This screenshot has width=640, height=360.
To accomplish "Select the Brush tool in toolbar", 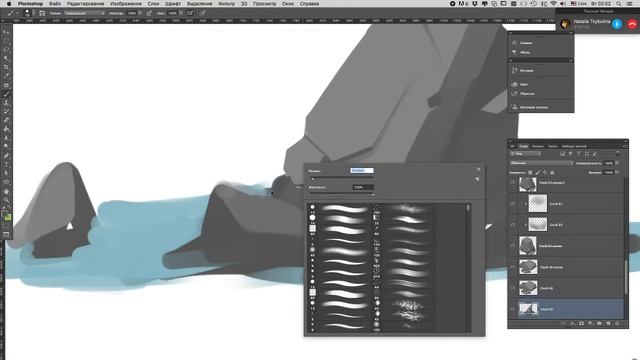I will point(6,94).
